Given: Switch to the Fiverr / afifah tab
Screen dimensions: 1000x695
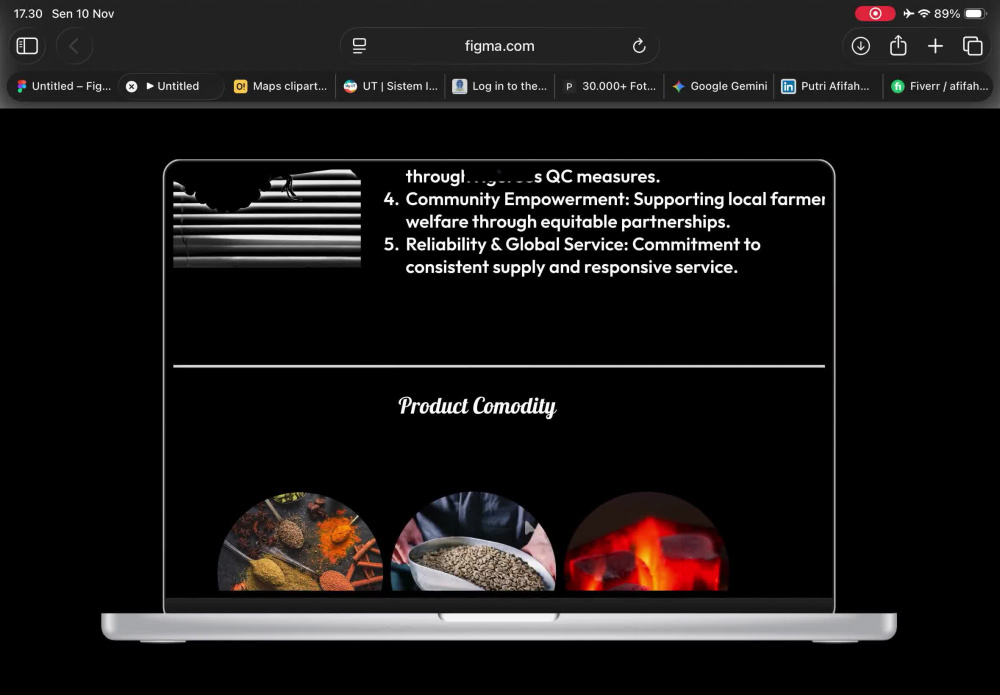Looking at the screenshot, I should (x=939, y=86).
